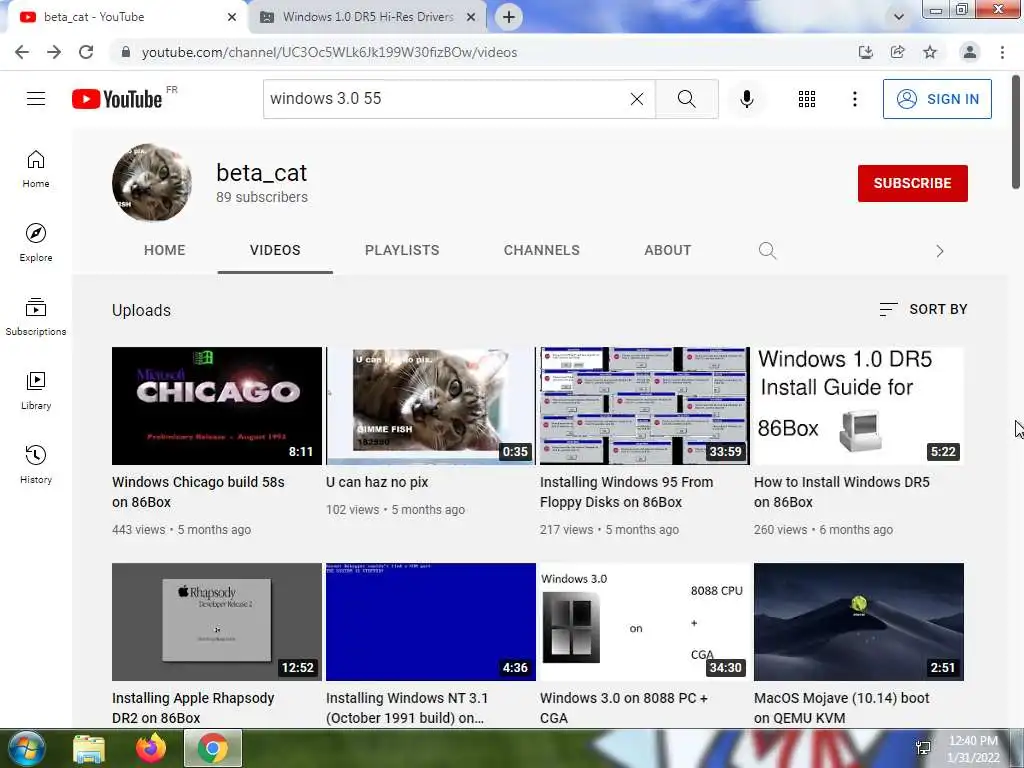This screenshot has width=1024, height=768.
Task: Open a new browser tab
Action: 509,17
